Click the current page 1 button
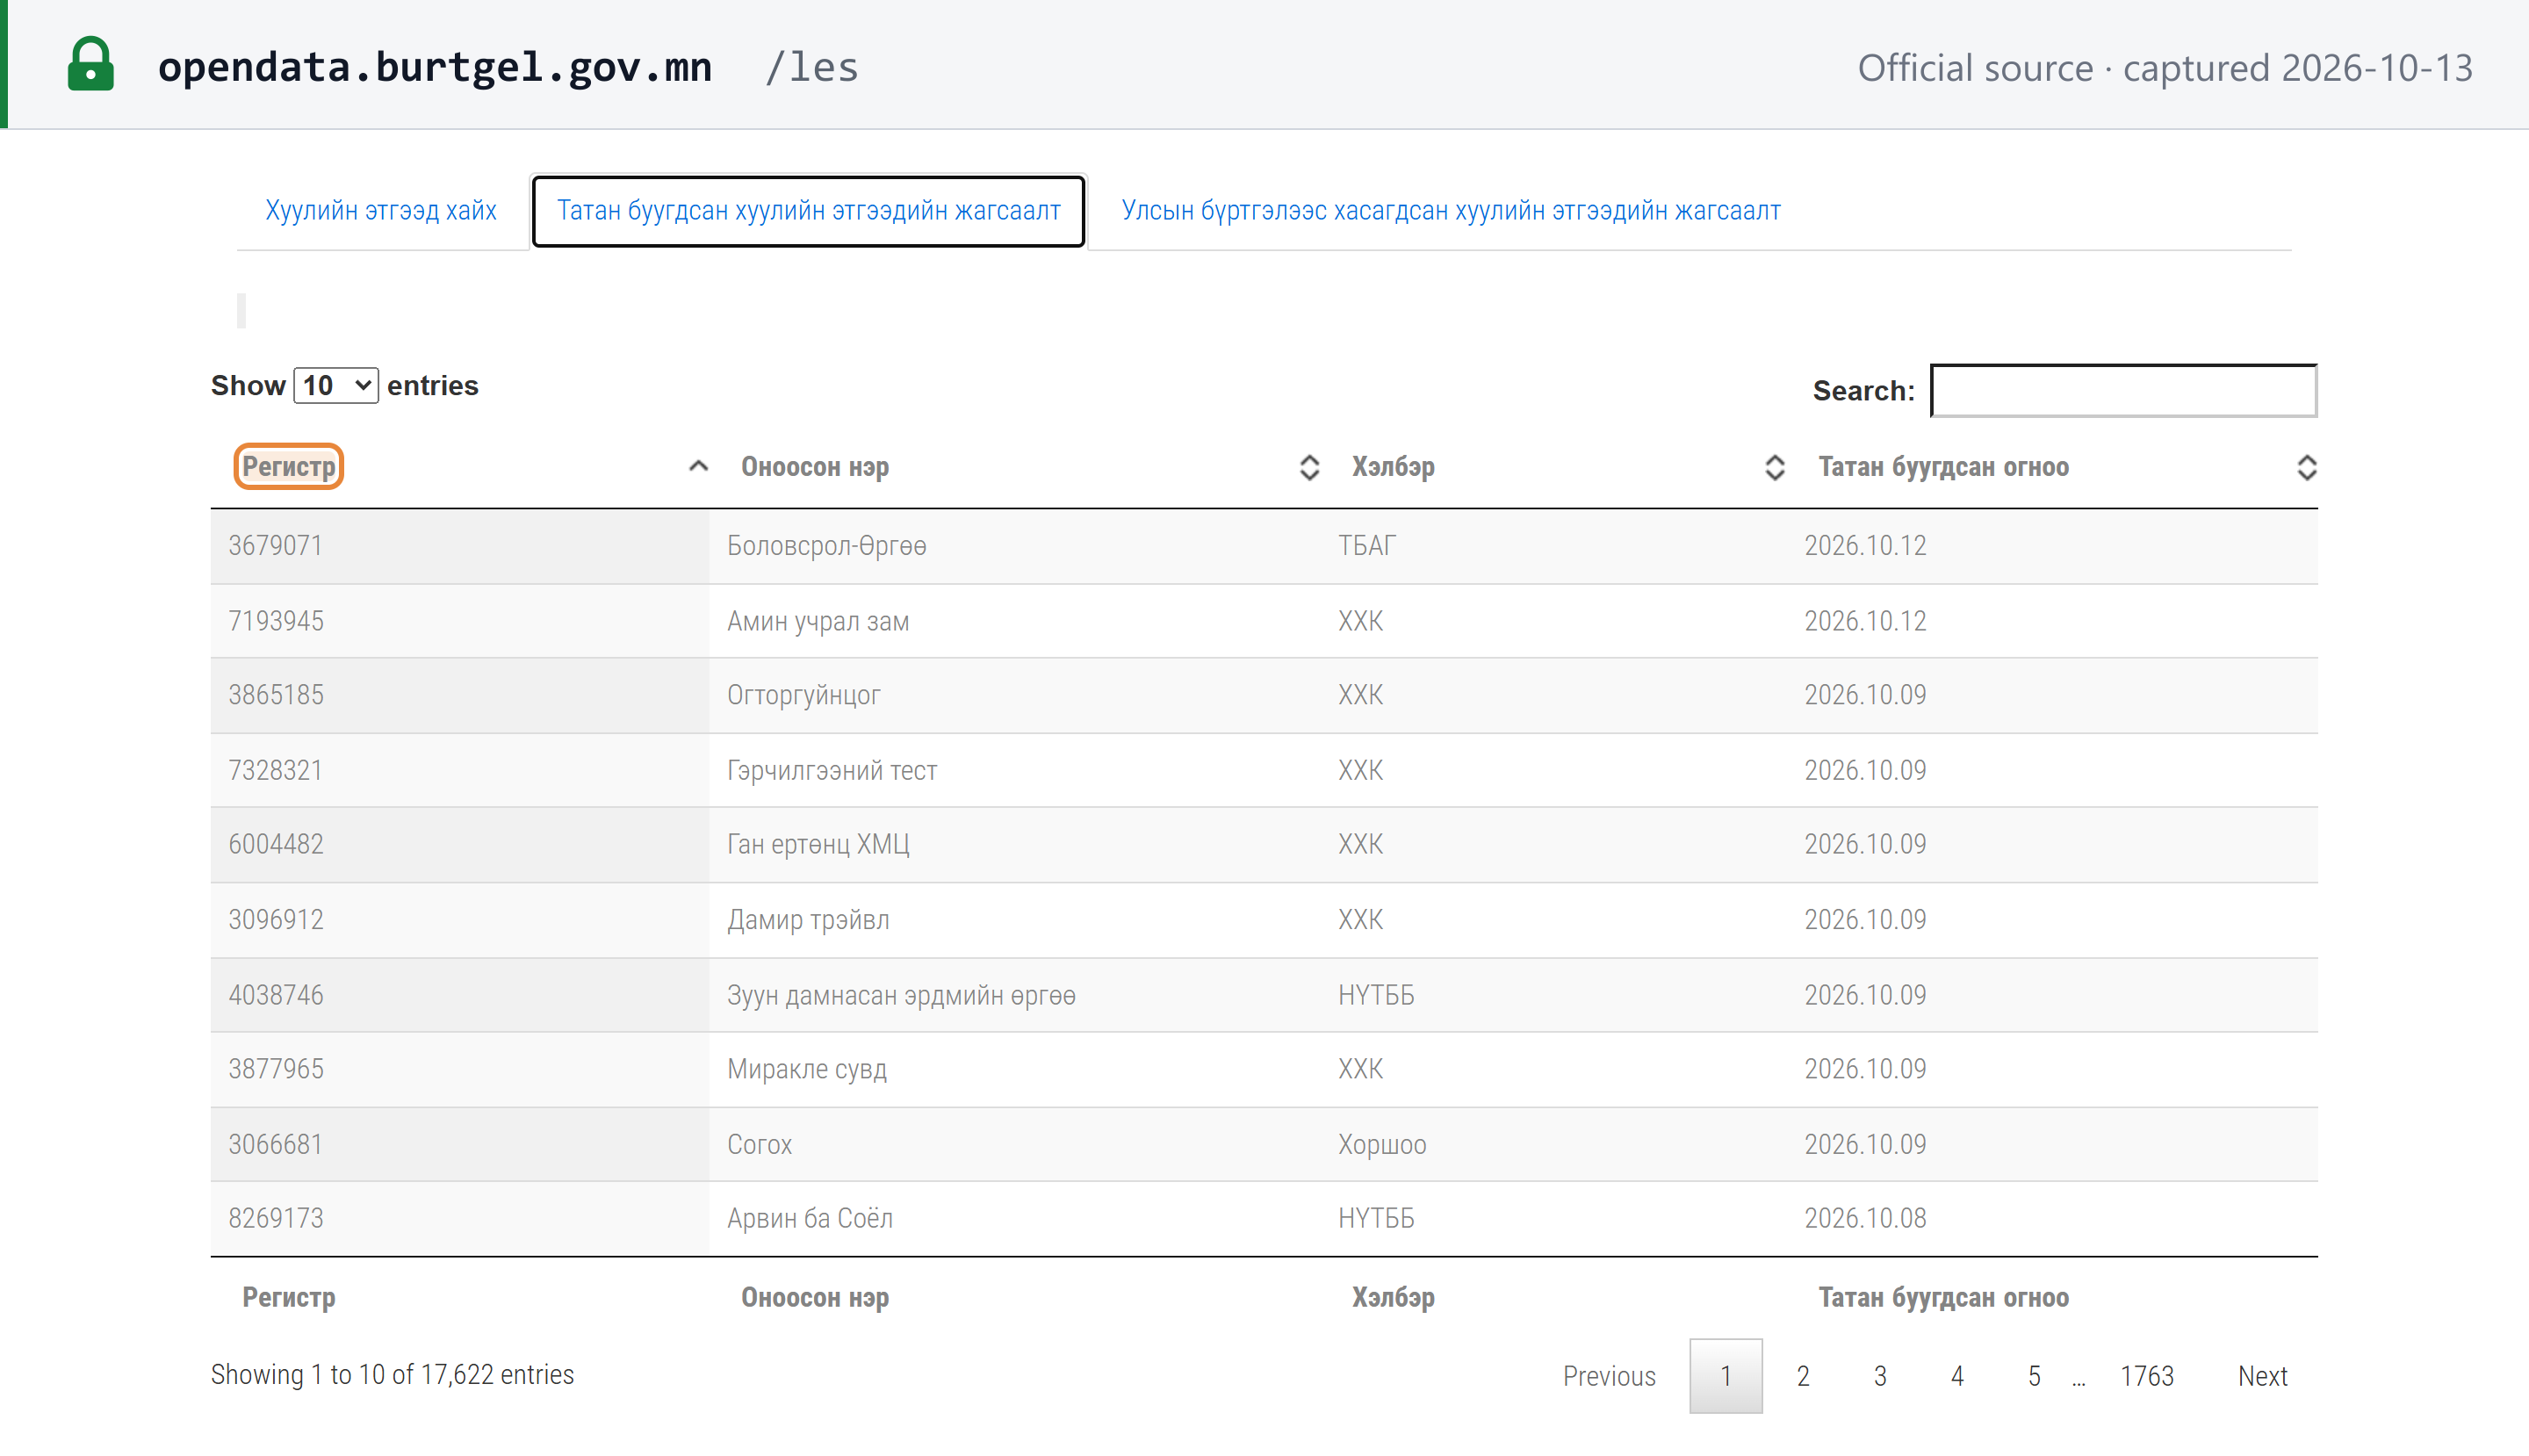The image size is (2529, 1456). (x=1725, y=1376)
